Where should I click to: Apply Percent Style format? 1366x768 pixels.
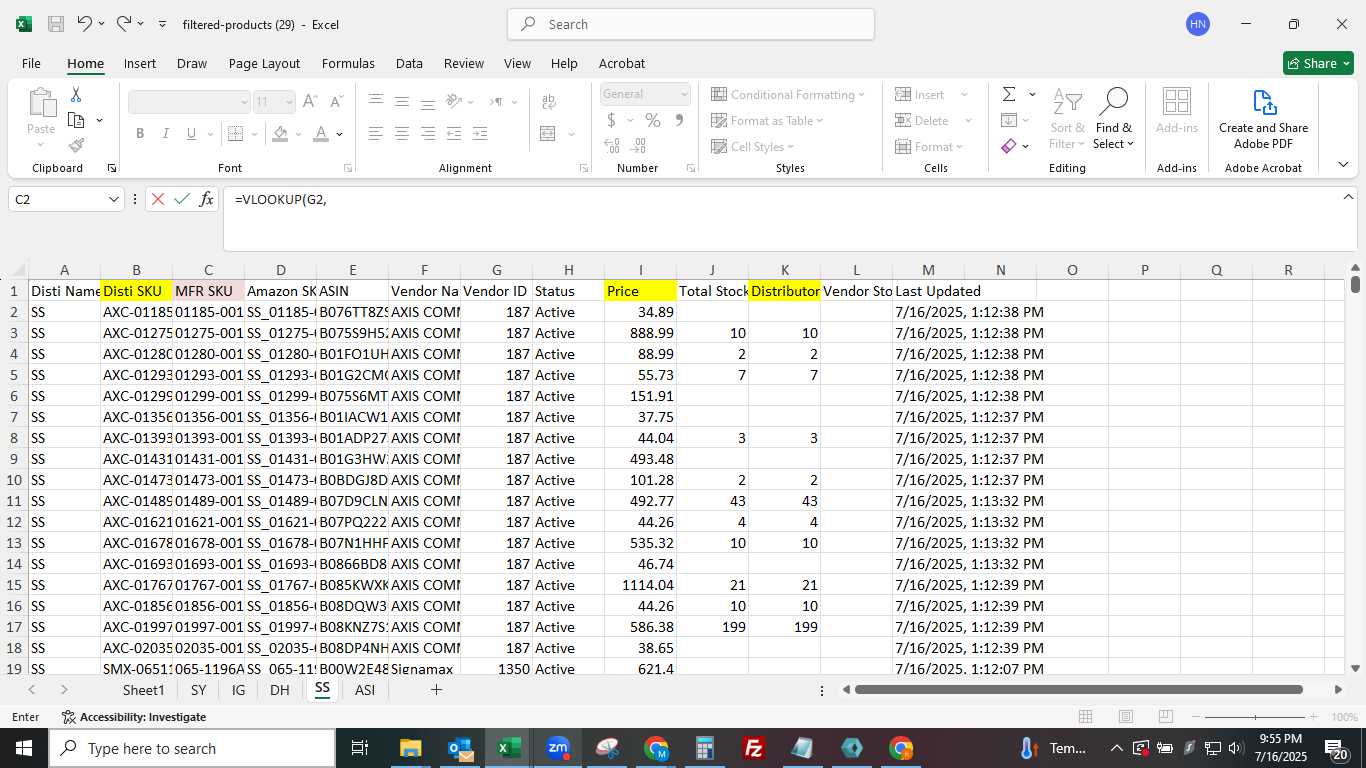[652, 120]
